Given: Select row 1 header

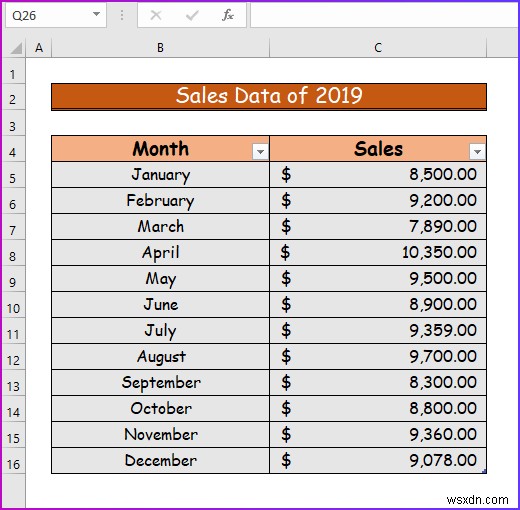Looking at the screenshot, I should pos(13,71).
